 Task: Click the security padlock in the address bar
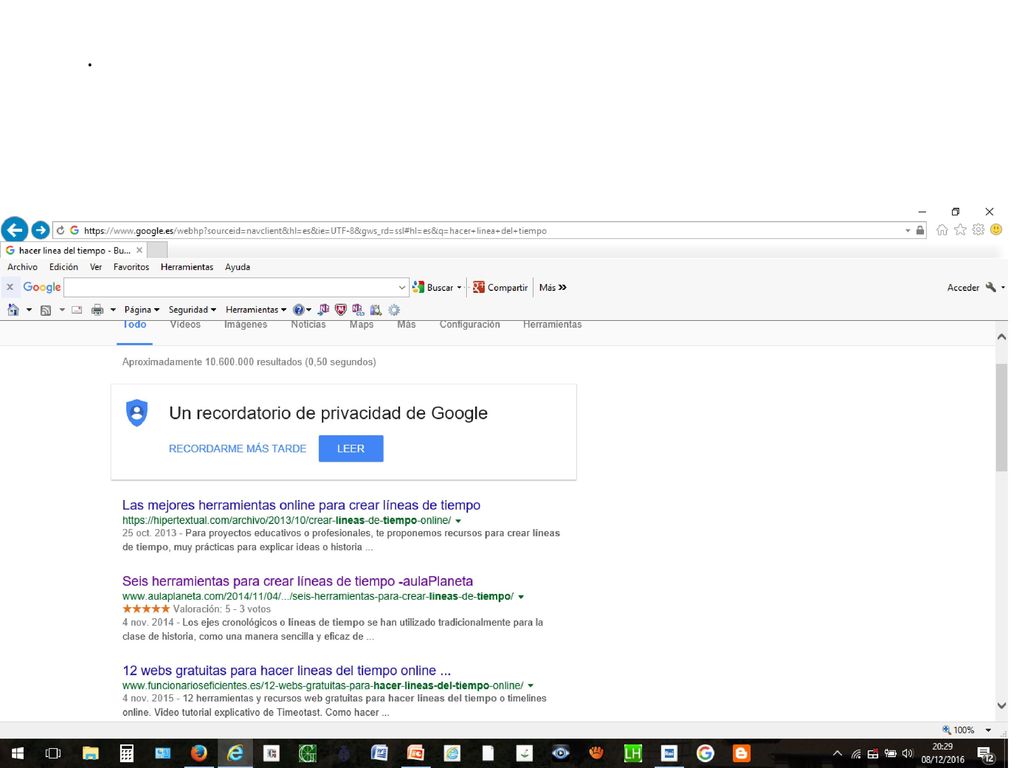tap(920, 231)
